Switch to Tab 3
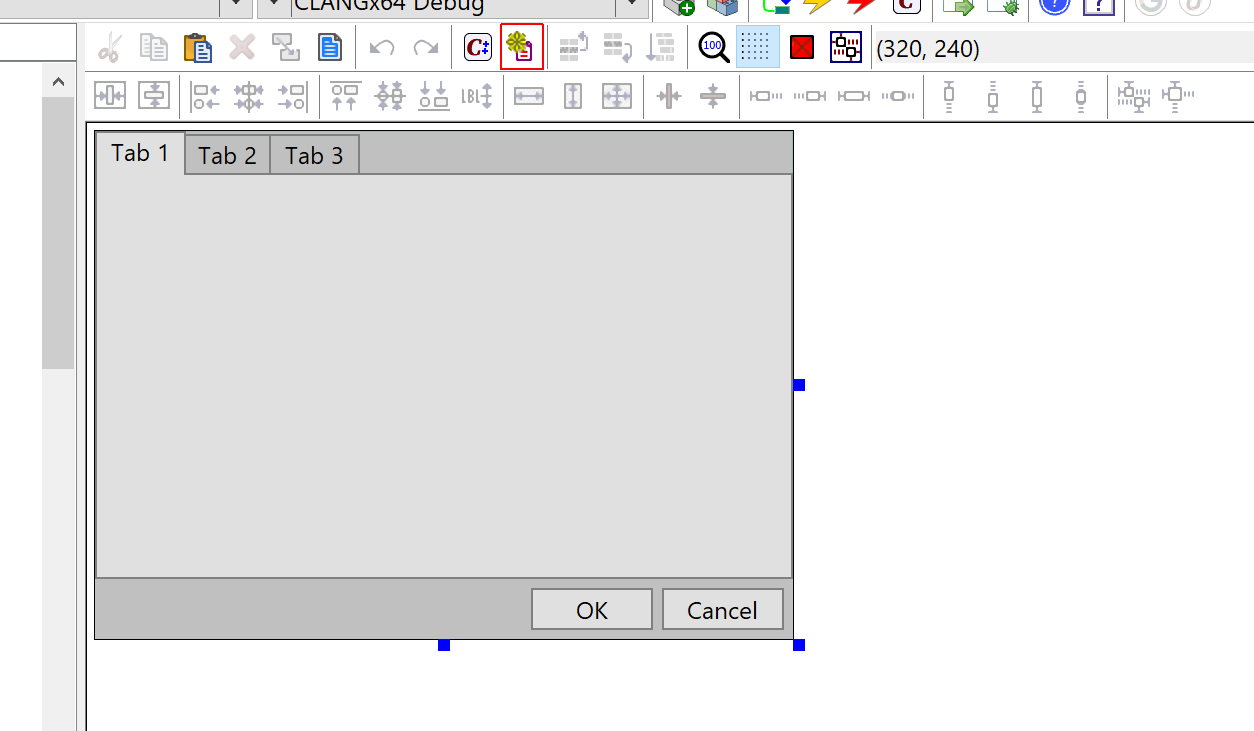This screenshot has width=1254, height=731. (314, 156)
